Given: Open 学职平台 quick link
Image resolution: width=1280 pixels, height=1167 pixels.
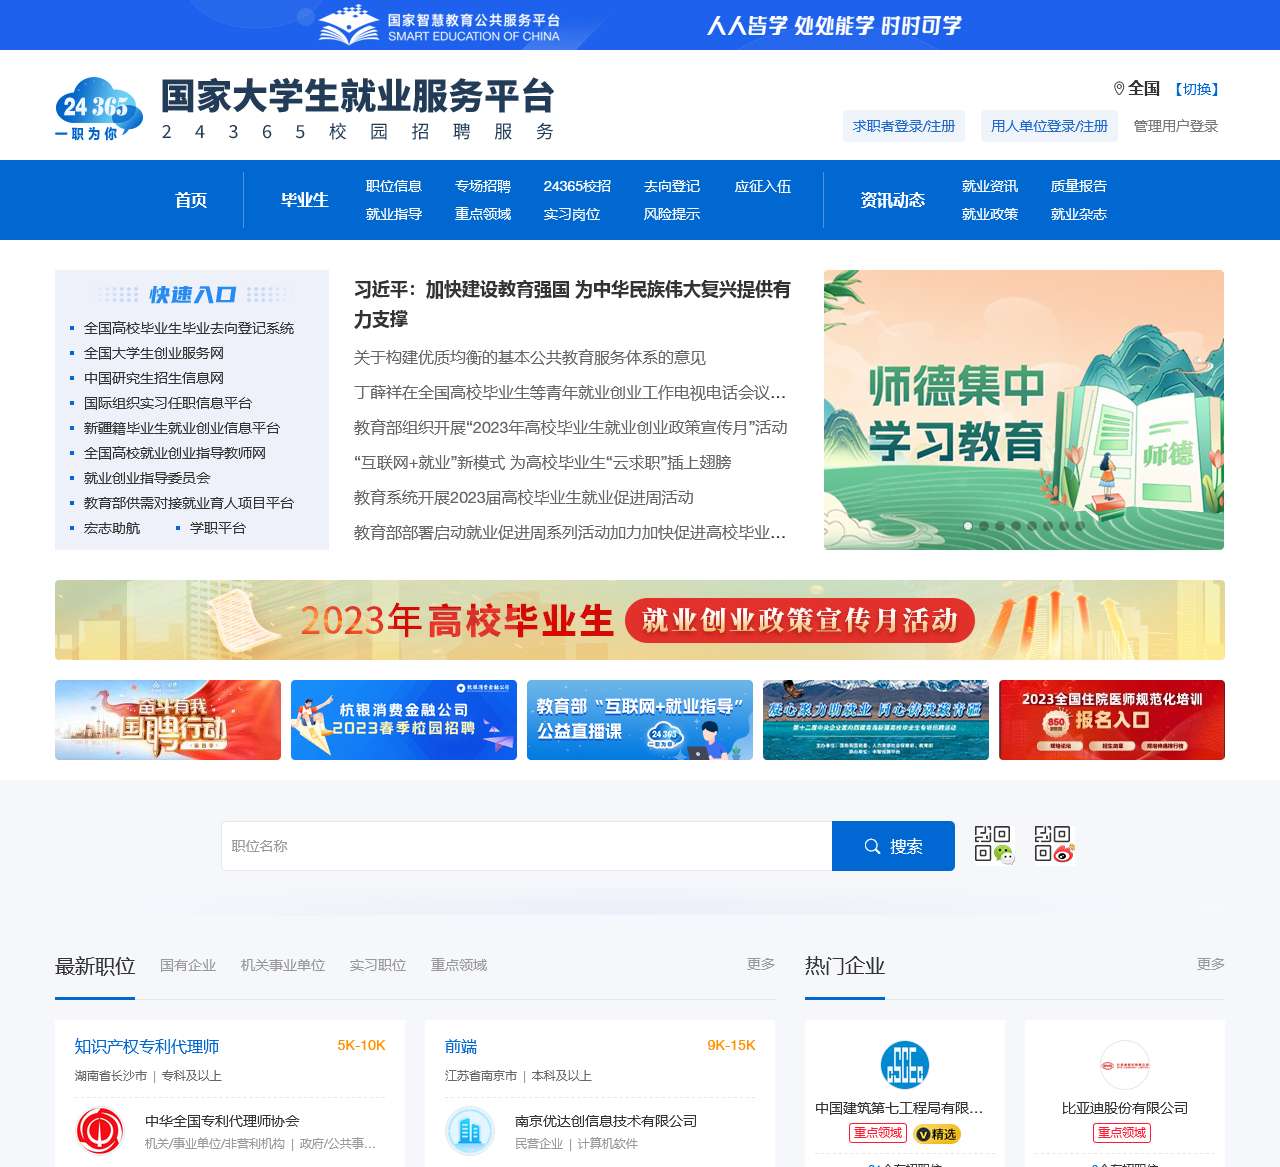Looking at the screenshot, I should [x=218, y=528].
